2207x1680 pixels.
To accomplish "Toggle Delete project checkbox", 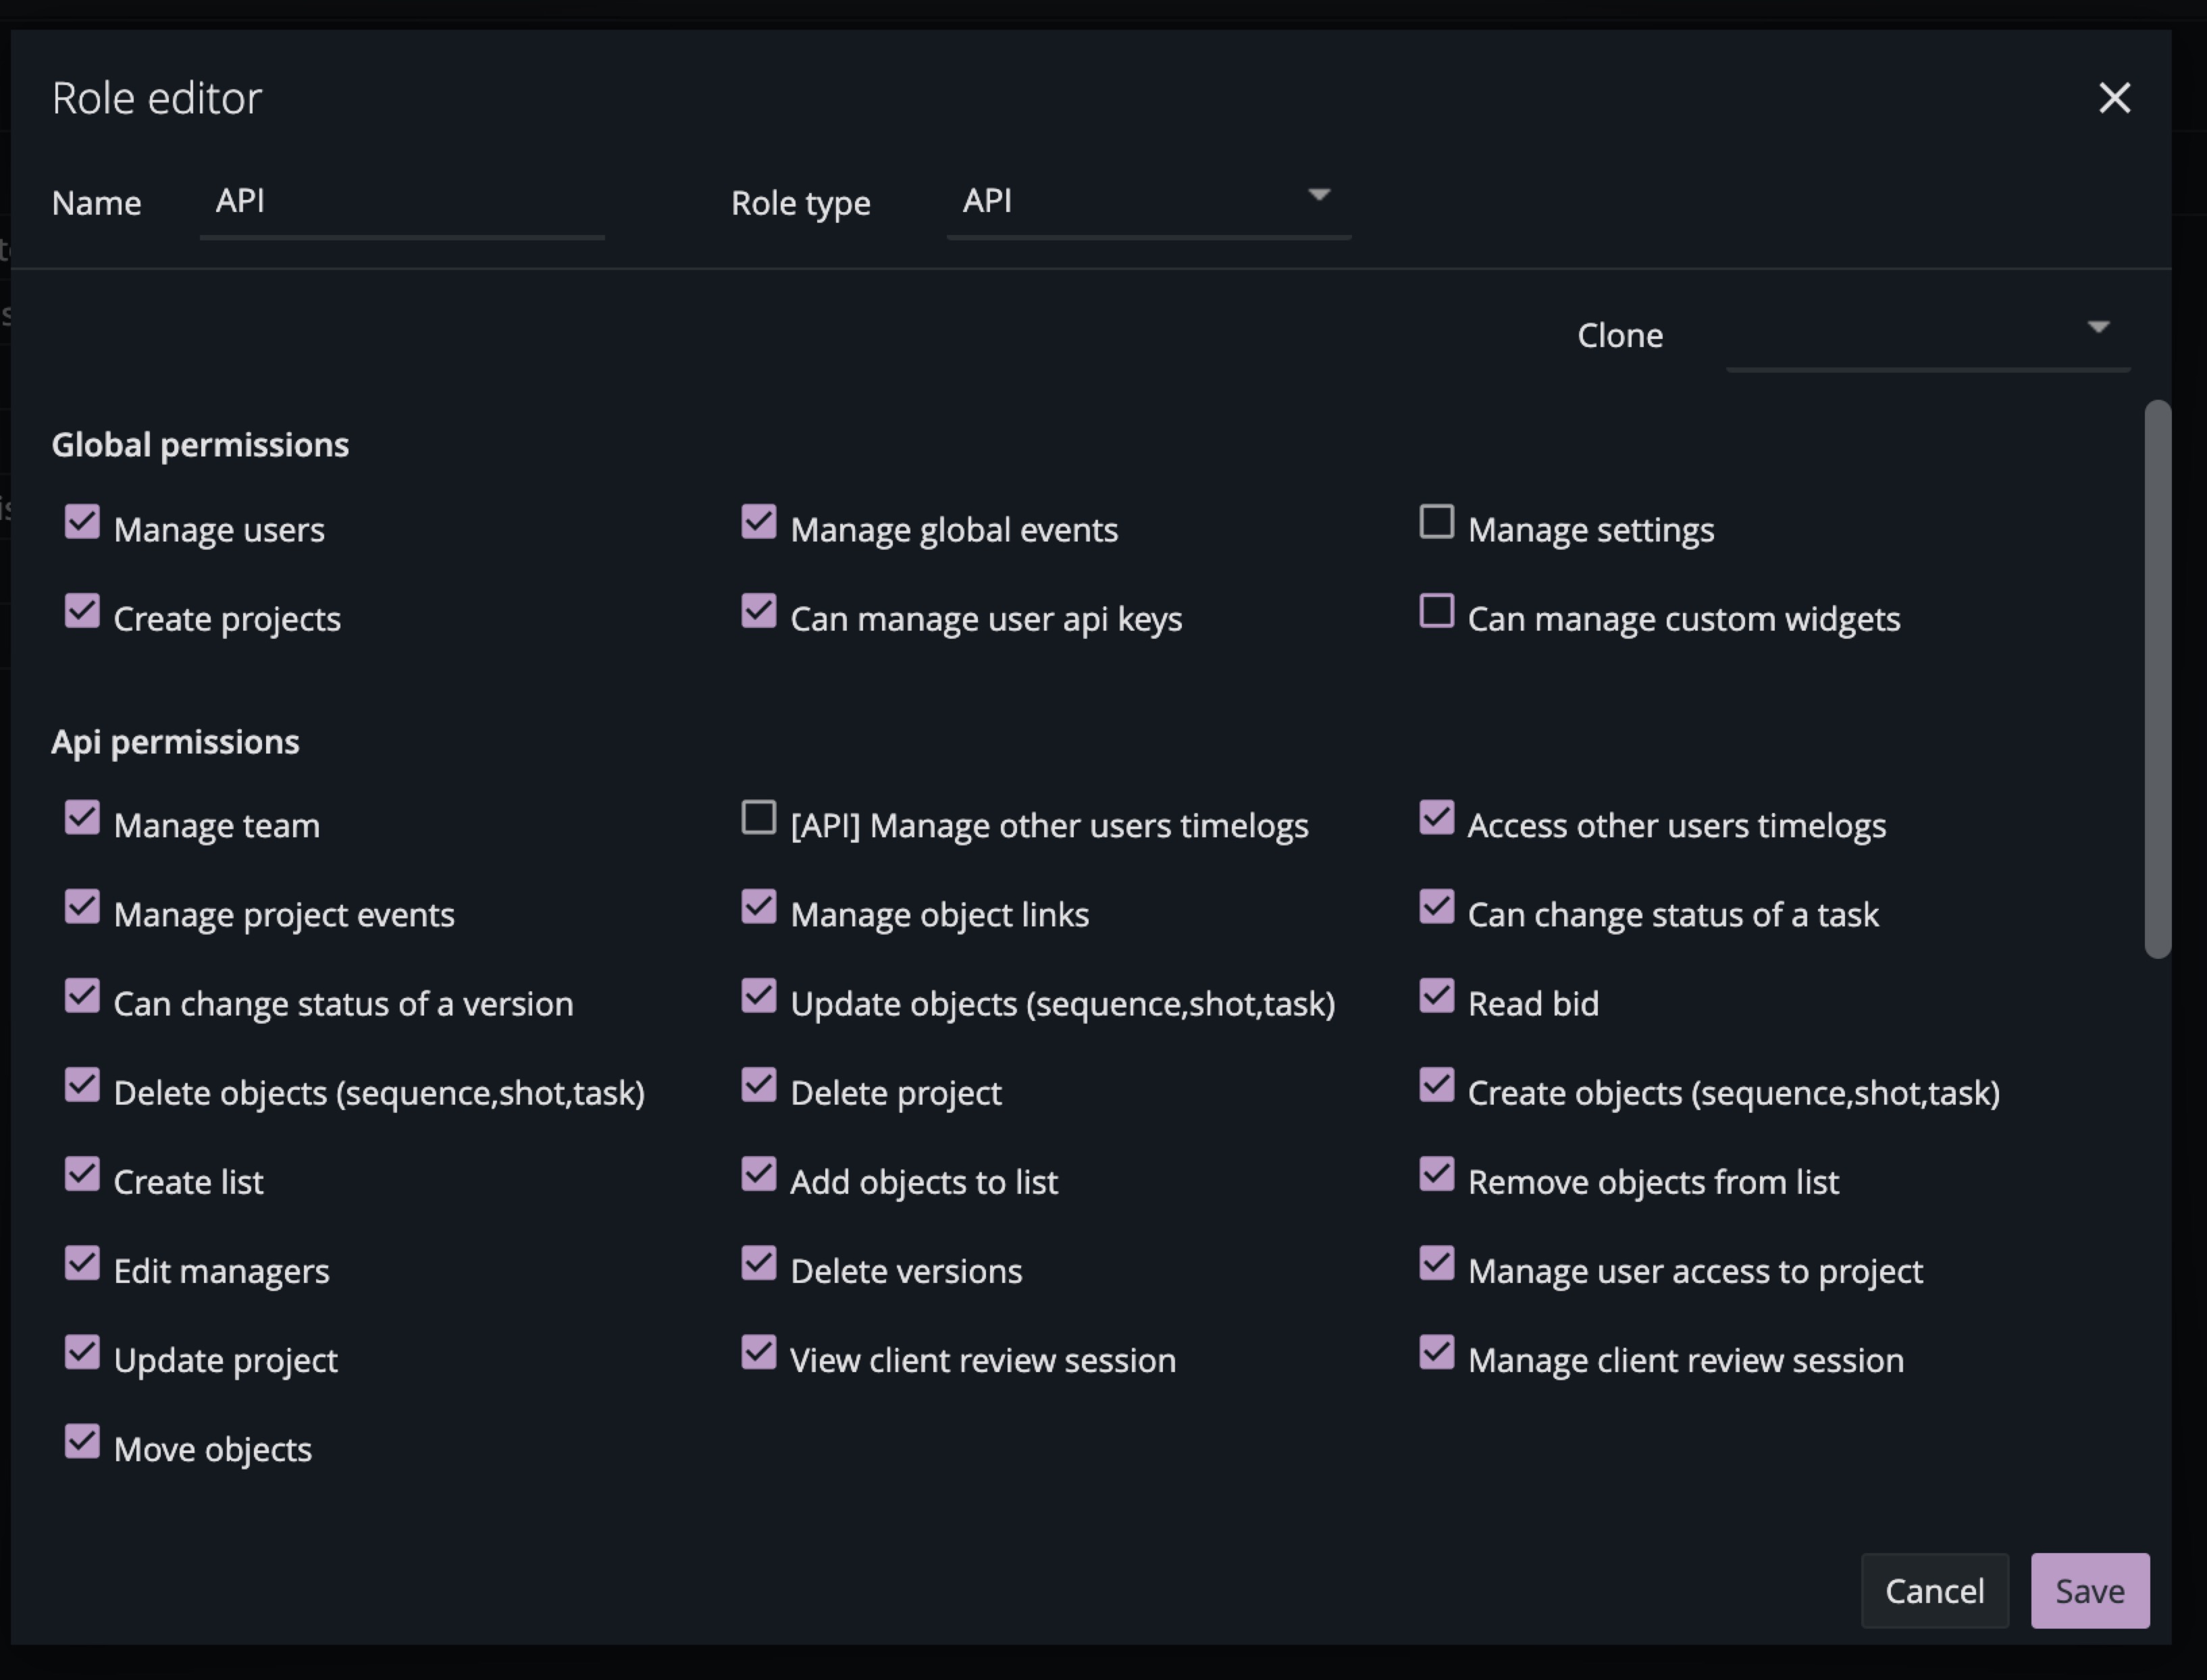I will click(759, 1085).
